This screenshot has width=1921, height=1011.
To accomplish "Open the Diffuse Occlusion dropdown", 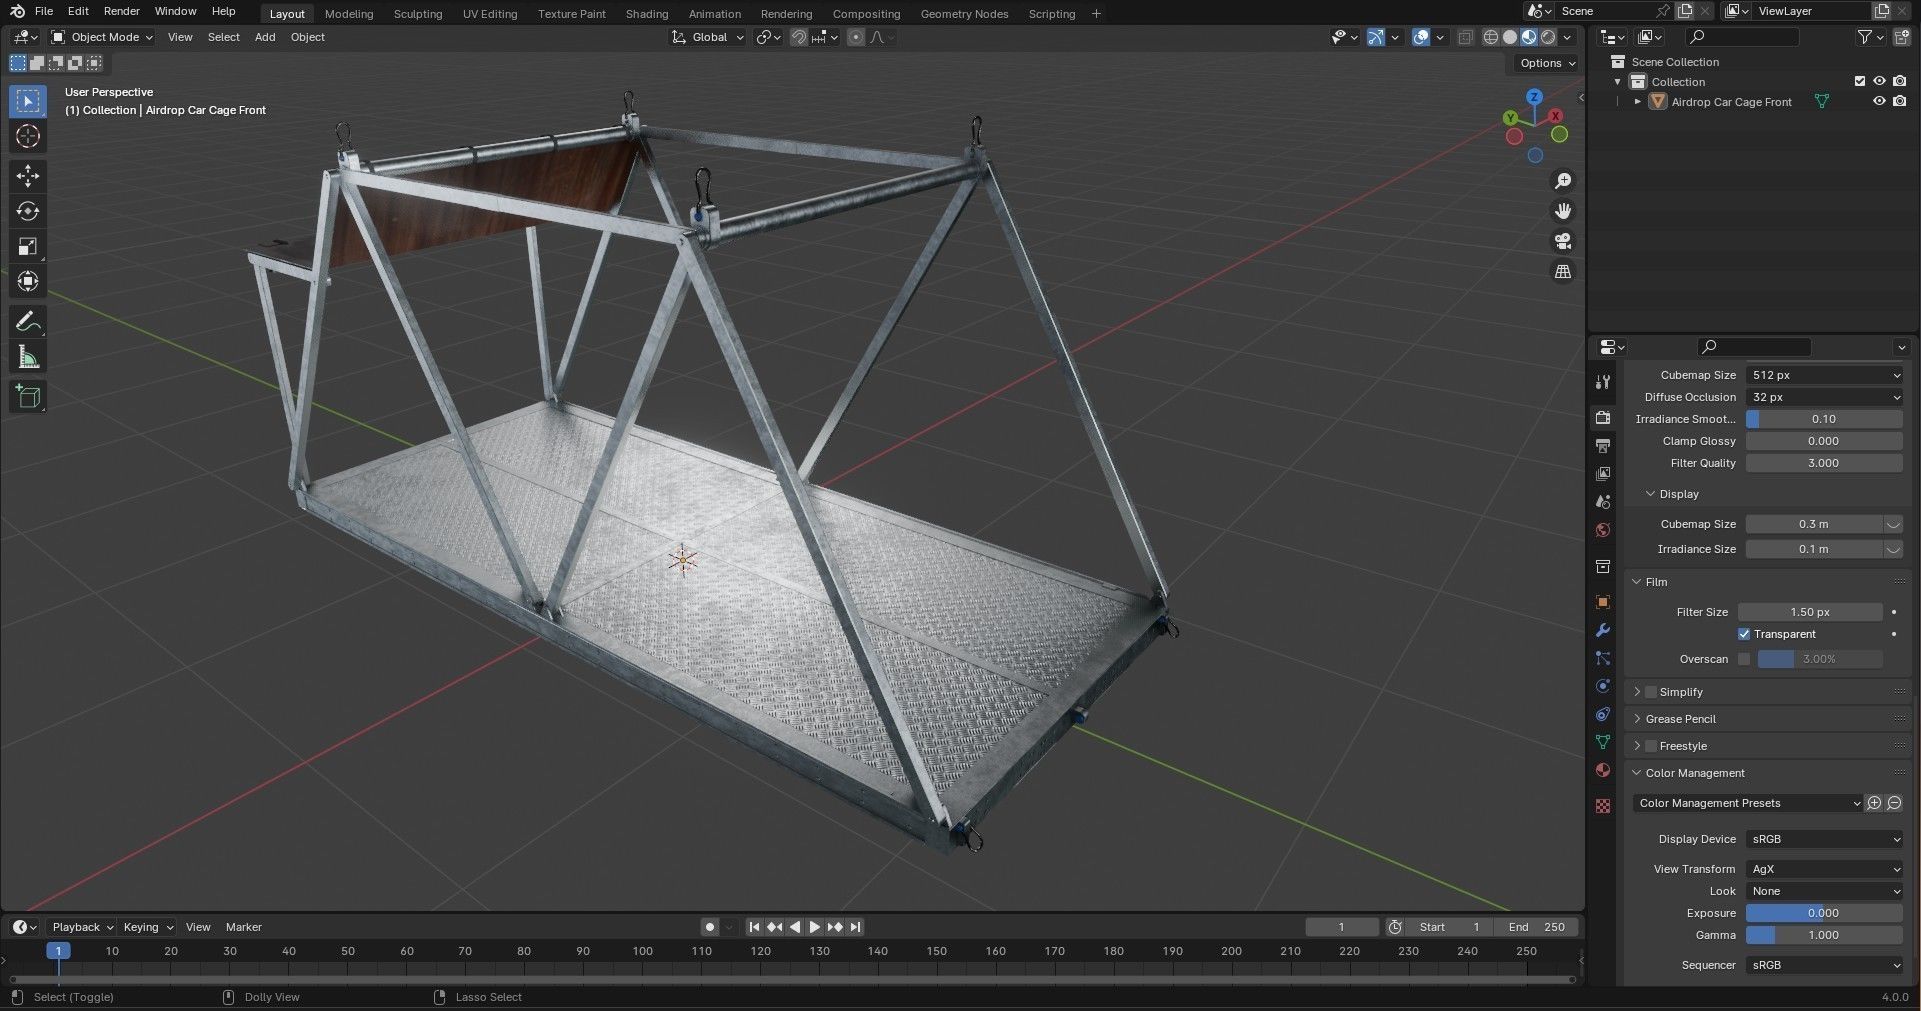I will click(1824, 397).
